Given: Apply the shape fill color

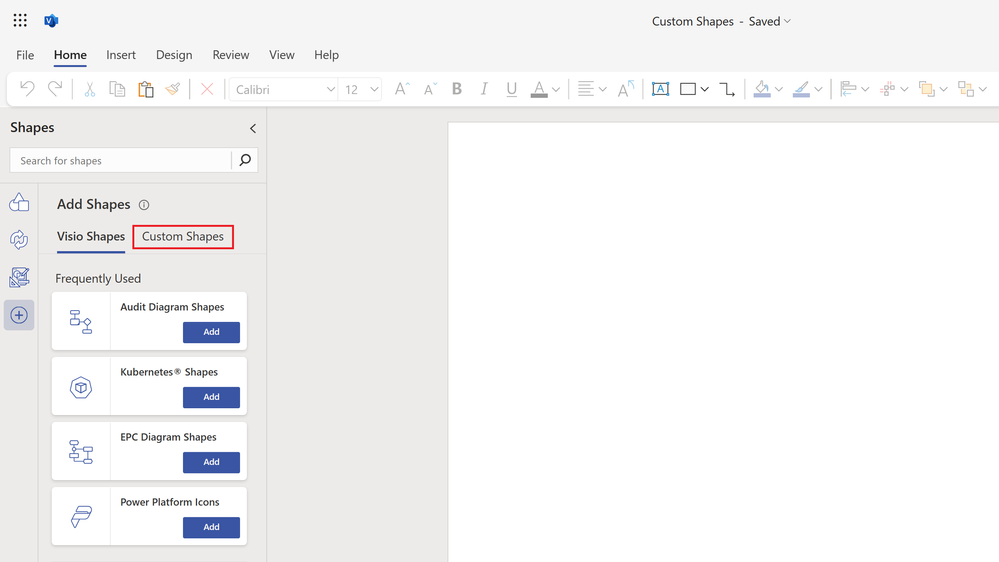Looking at the screenshot, I should coord(762,89).
